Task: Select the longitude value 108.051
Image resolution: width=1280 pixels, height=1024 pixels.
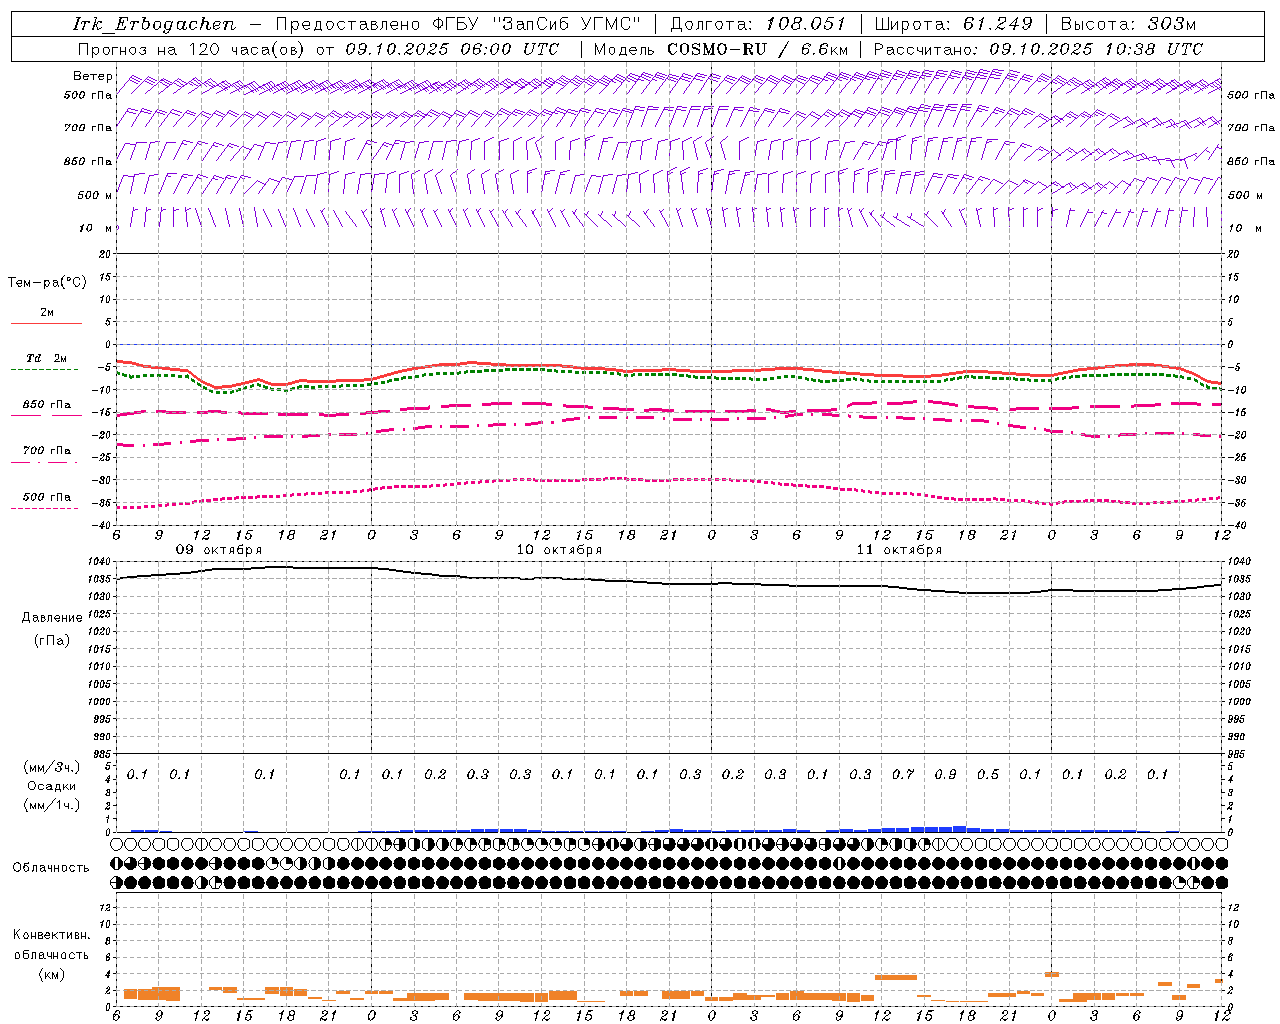Action: [x=805, y=24]
